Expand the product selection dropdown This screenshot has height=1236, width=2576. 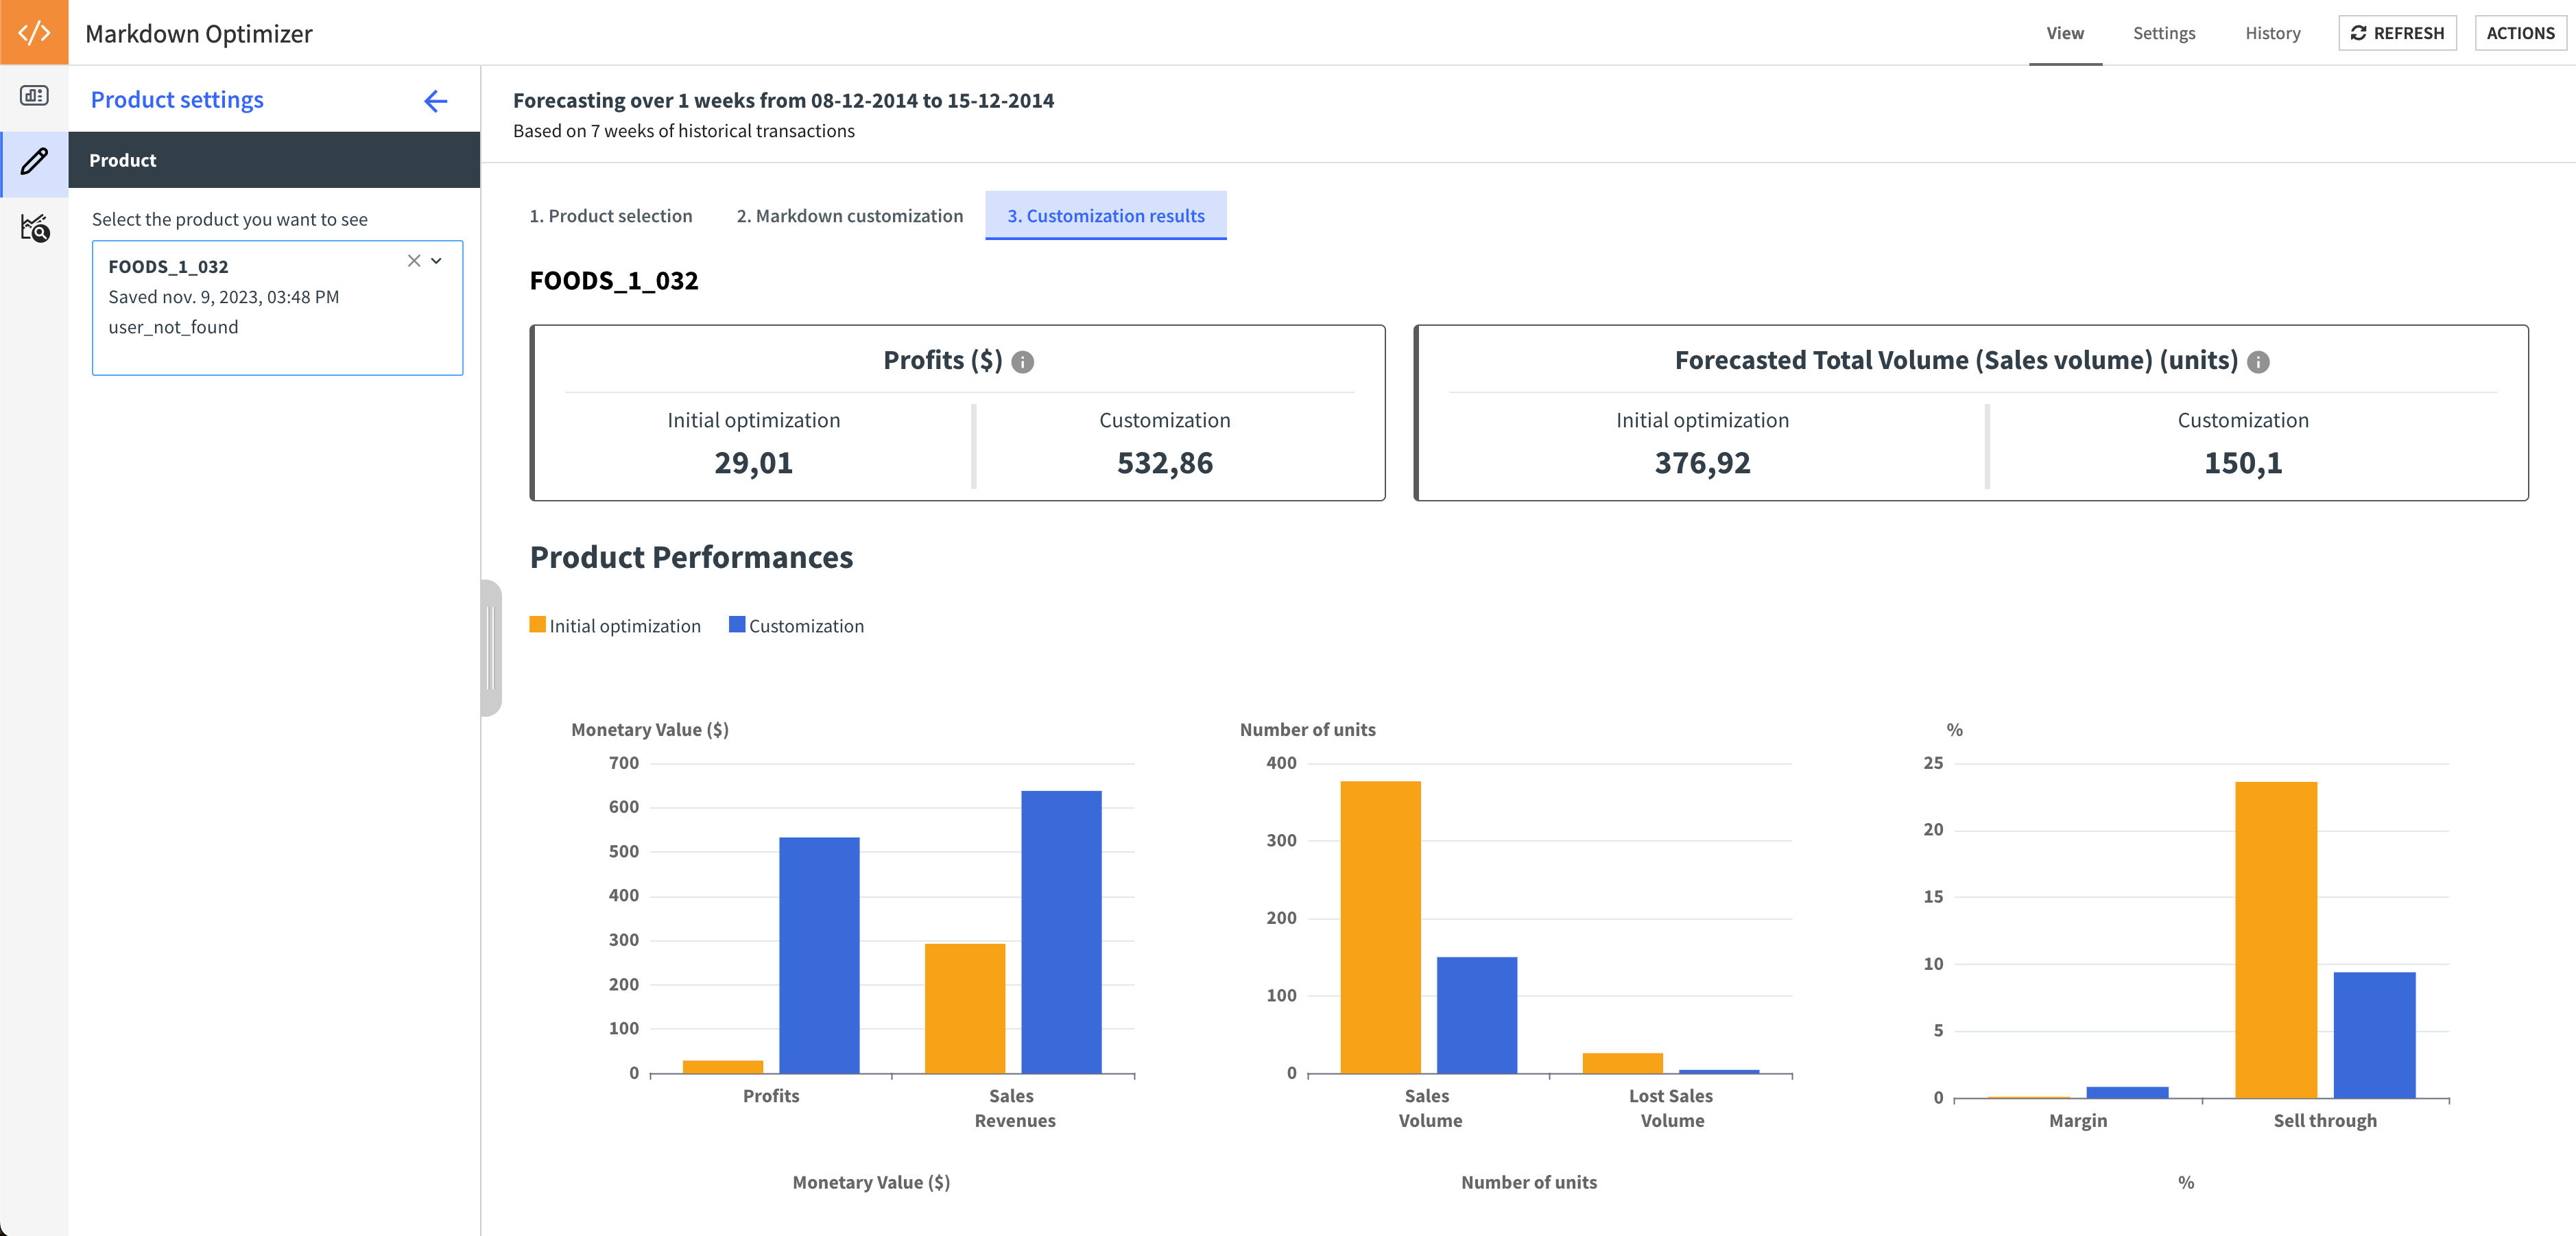coord(436,260)
